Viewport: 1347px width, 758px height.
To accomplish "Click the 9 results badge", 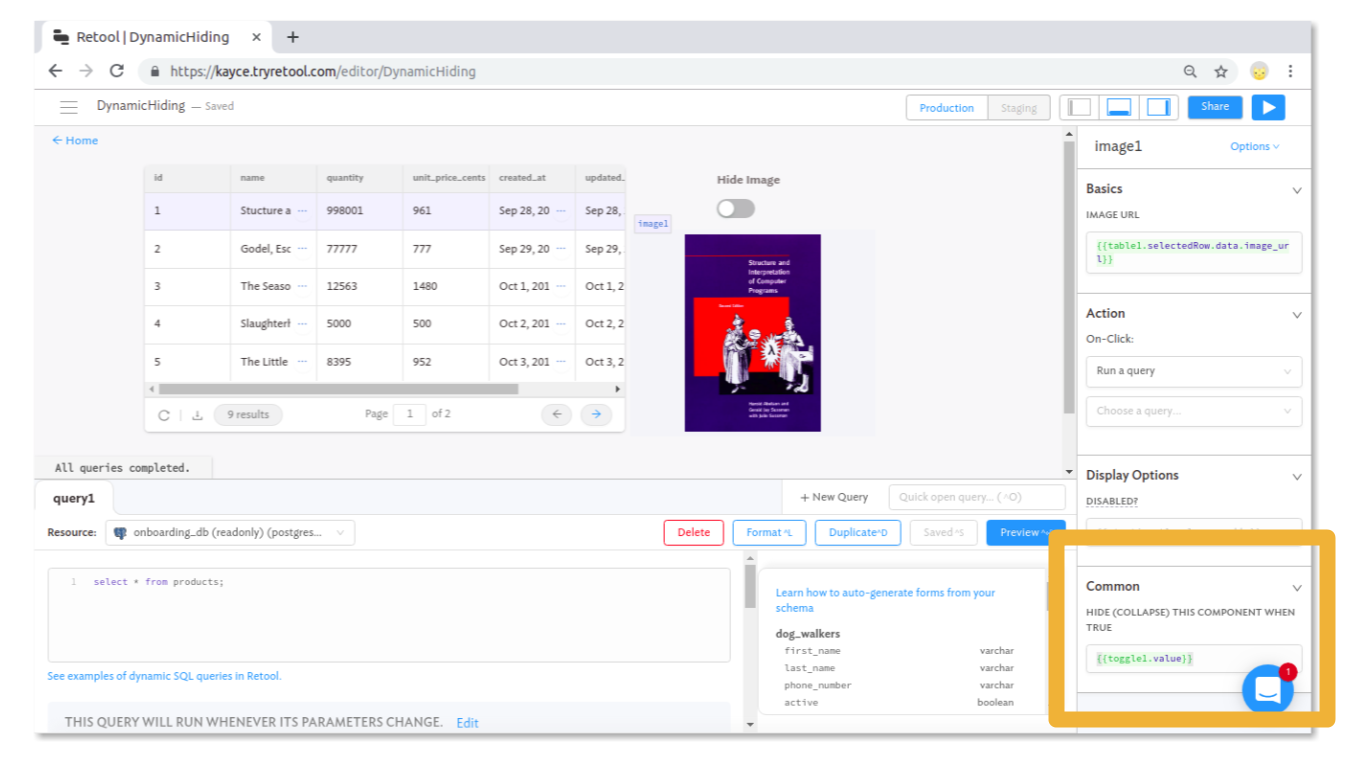I will tap(248, 414).
